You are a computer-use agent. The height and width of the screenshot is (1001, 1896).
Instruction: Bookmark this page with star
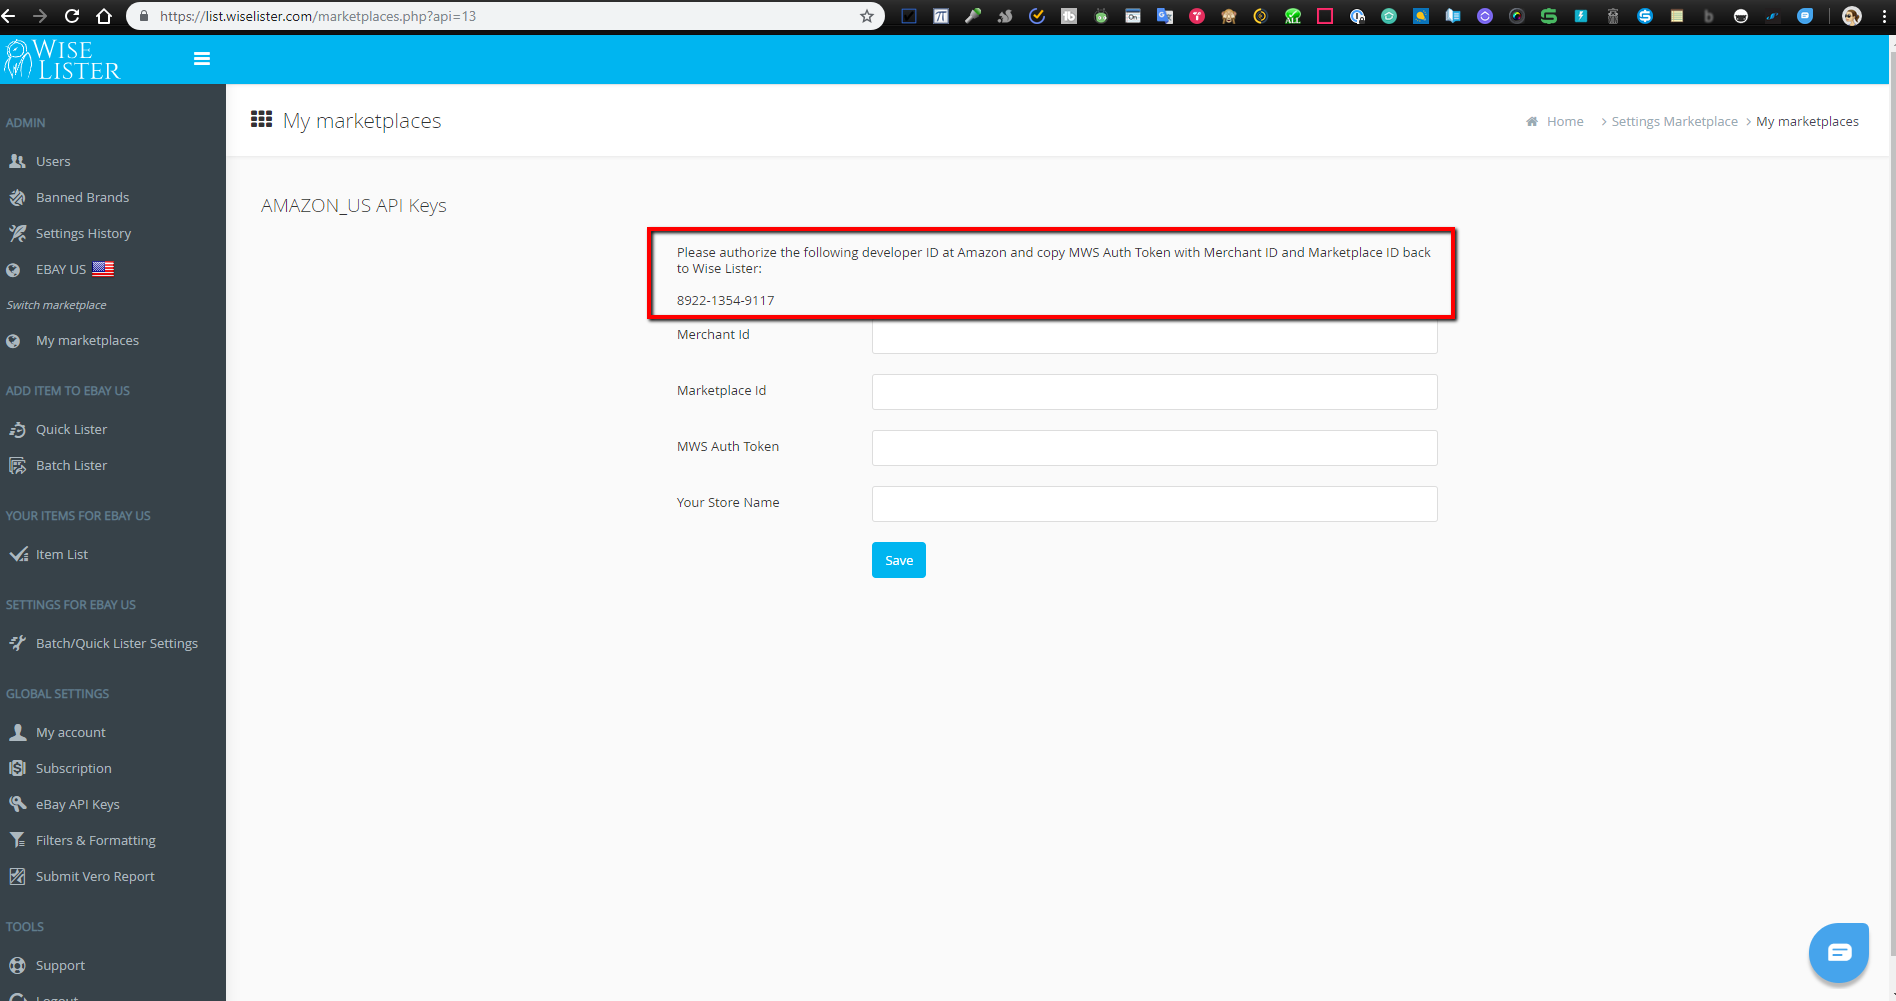click(x=866, y=16)
